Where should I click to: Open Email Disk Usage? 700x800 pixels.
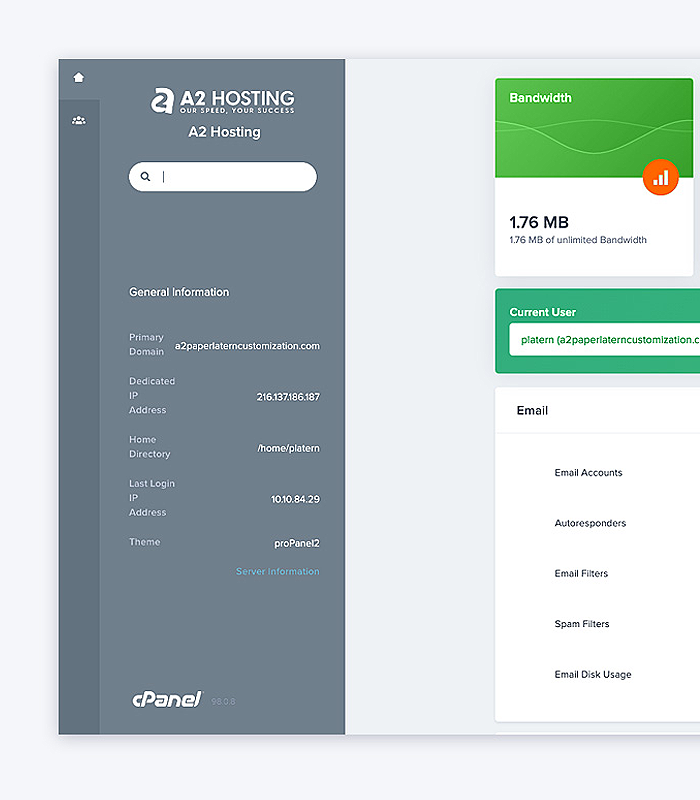(x=593, y=674)
